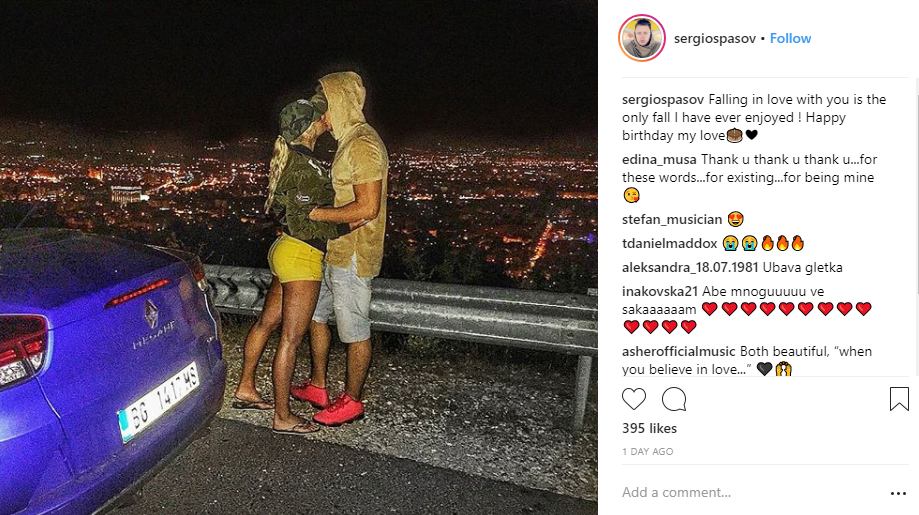Open the three-dots more options menu
The image size is (919, 515).
pos(898,493)
